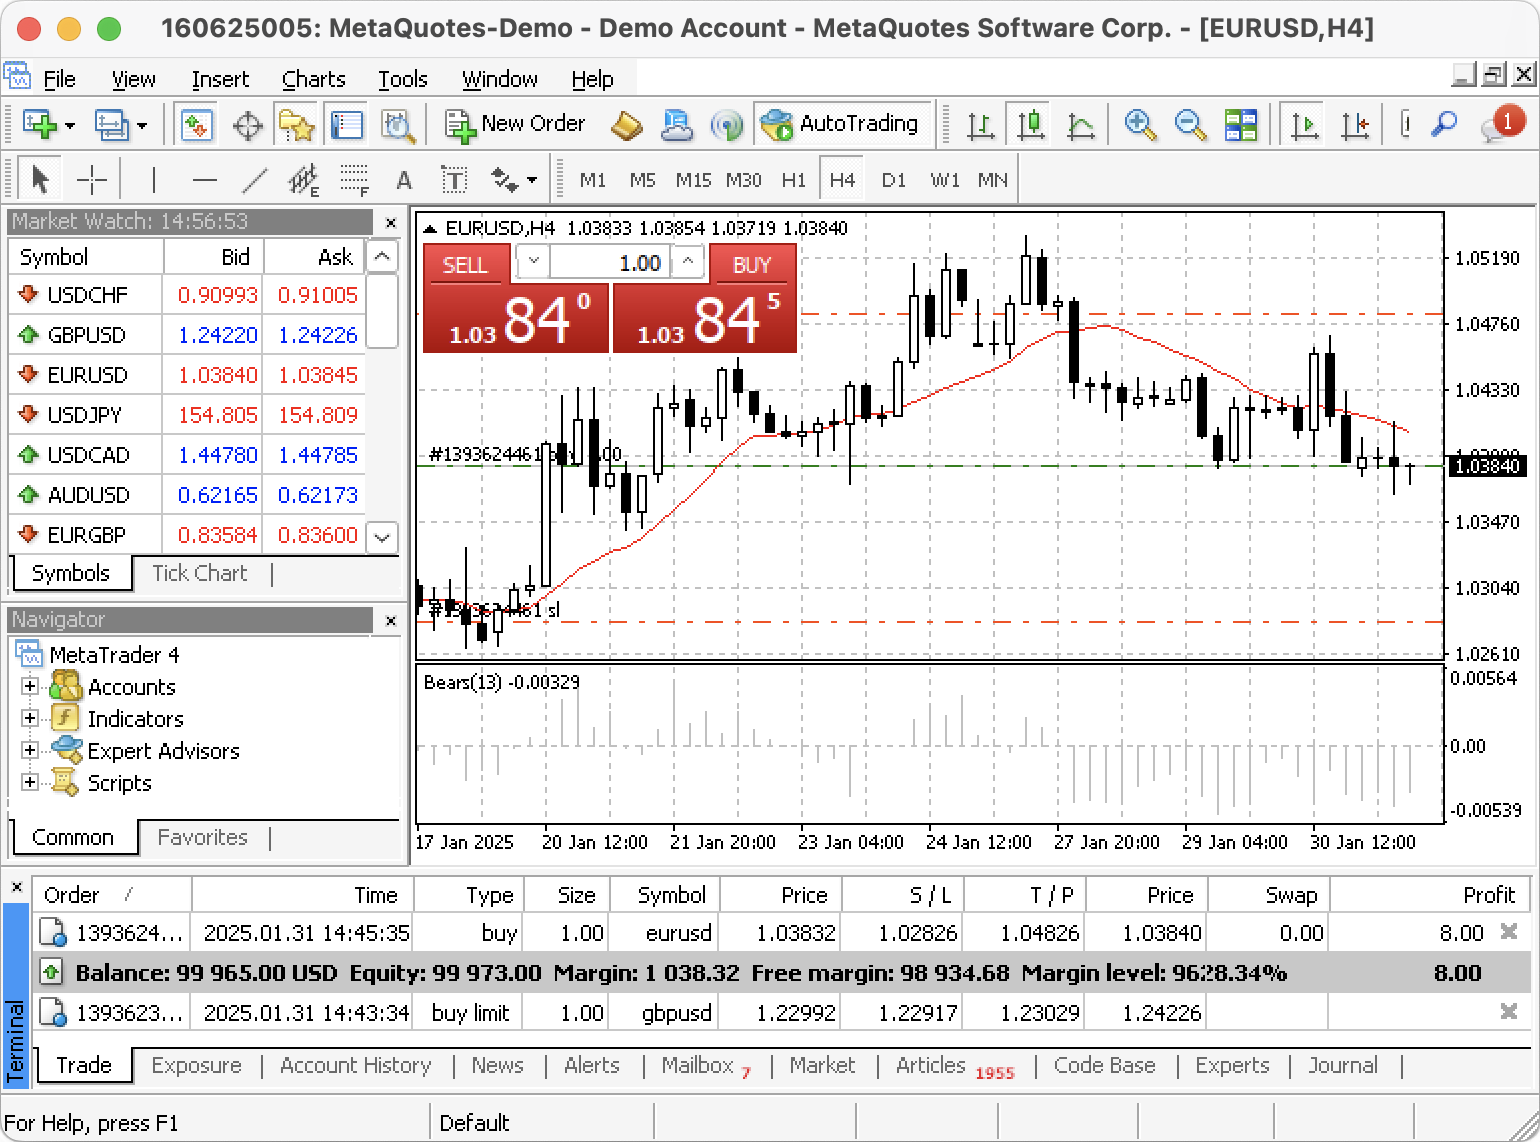Switch to the D1 timeframe
Viewport: 1540px width, 1142px height.
tap(894, 180)
